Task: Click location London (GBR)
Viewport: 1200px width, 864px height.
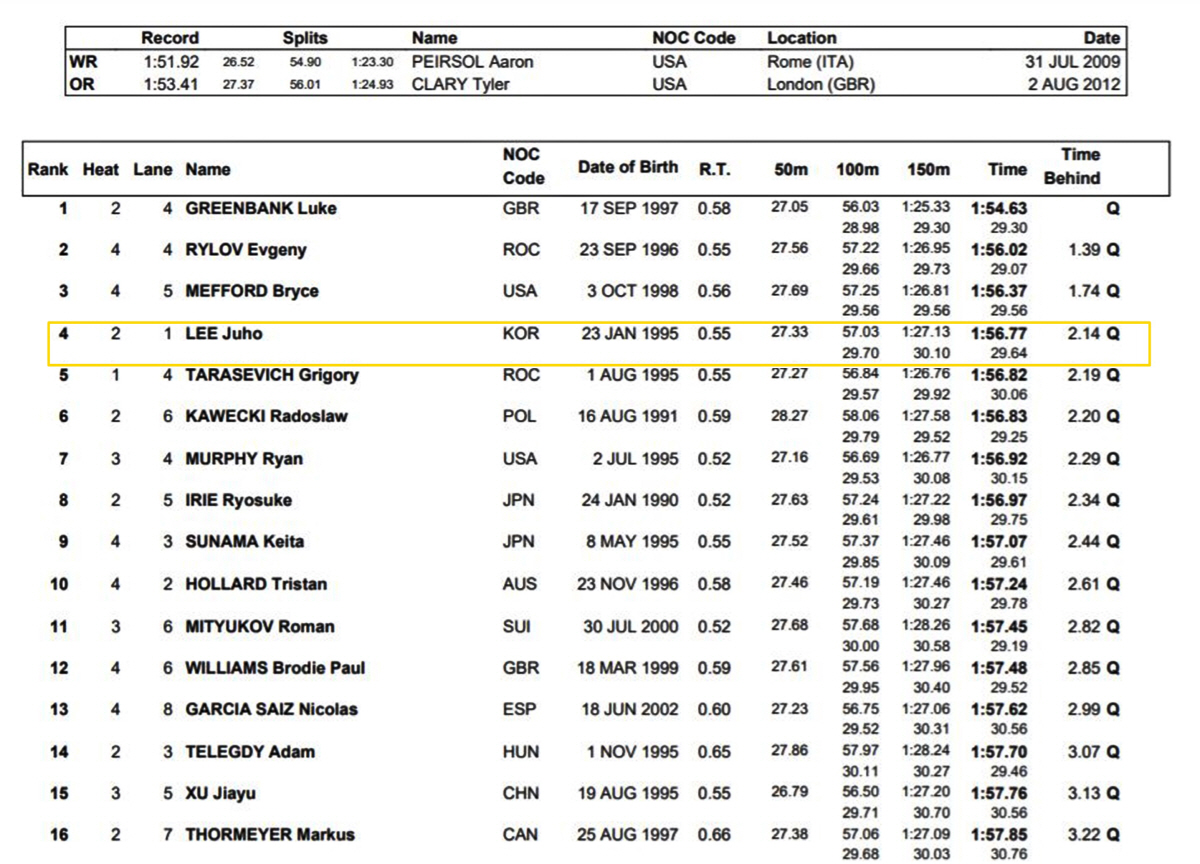Action: (821, 84)
